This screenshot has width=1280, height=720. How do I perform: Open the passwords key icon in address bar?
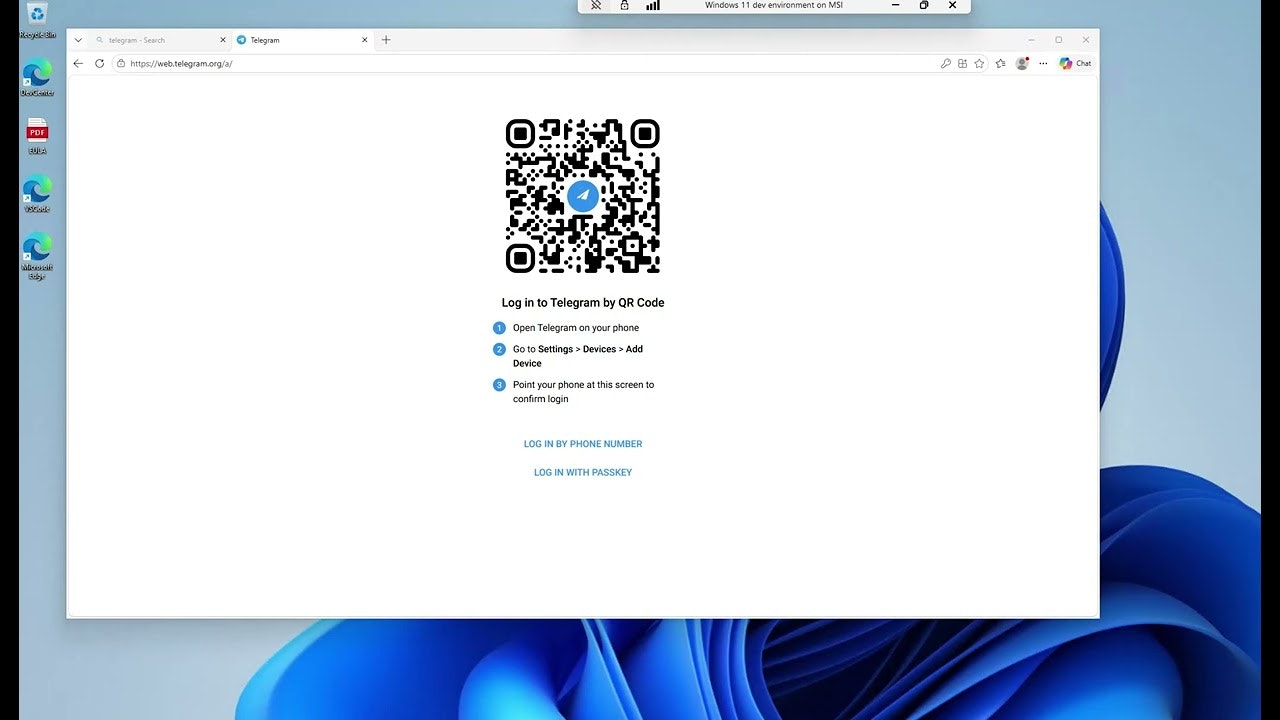coord(946,63)
